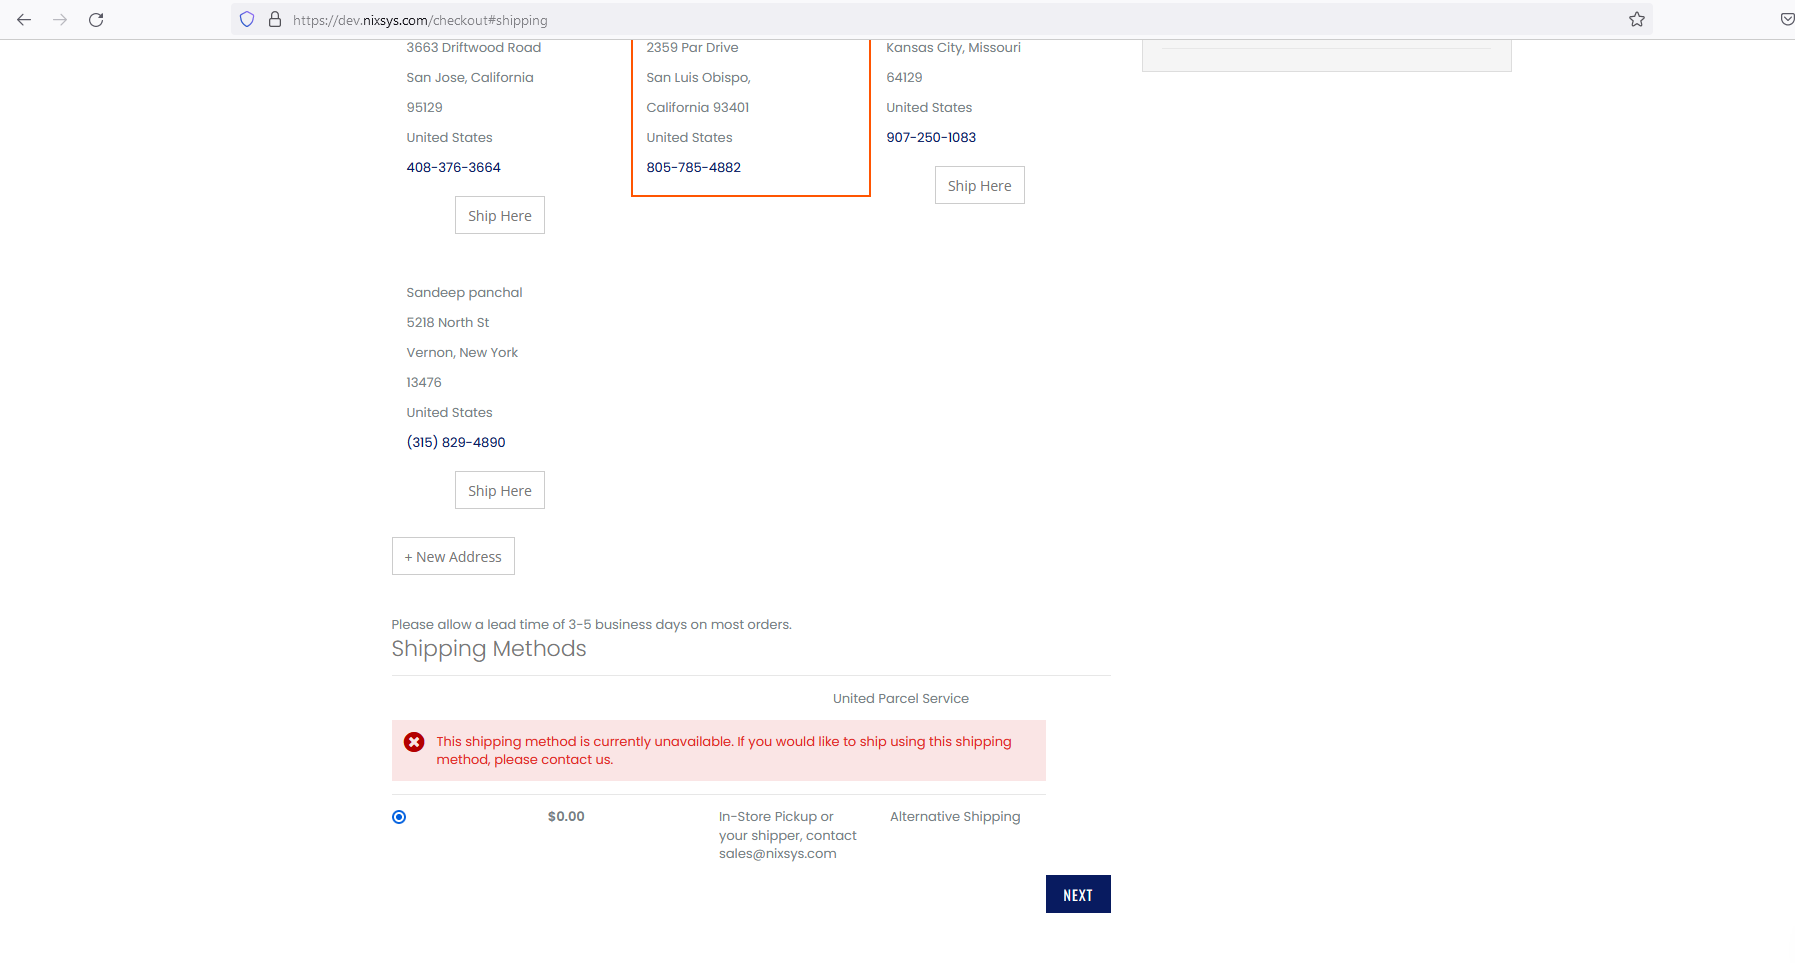1795x963 pixels.
Task: Select the highlighted San Luis Obispo address
Action: (x=750, y=110)
